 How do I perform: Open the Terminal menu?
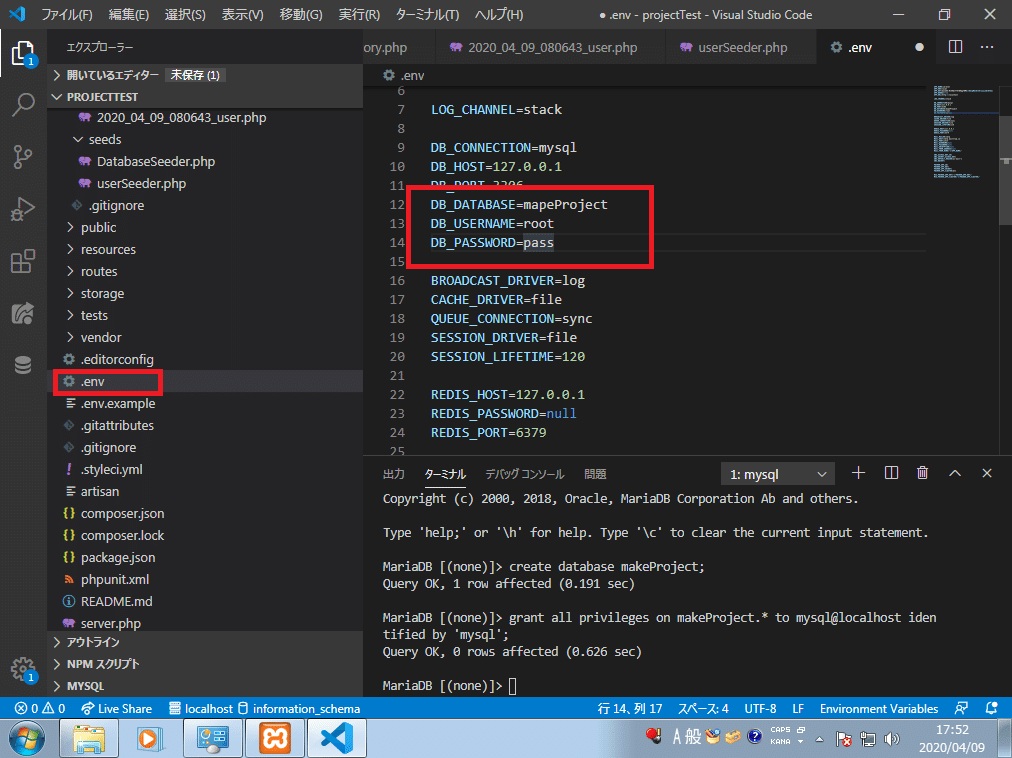tap(427, 14)
